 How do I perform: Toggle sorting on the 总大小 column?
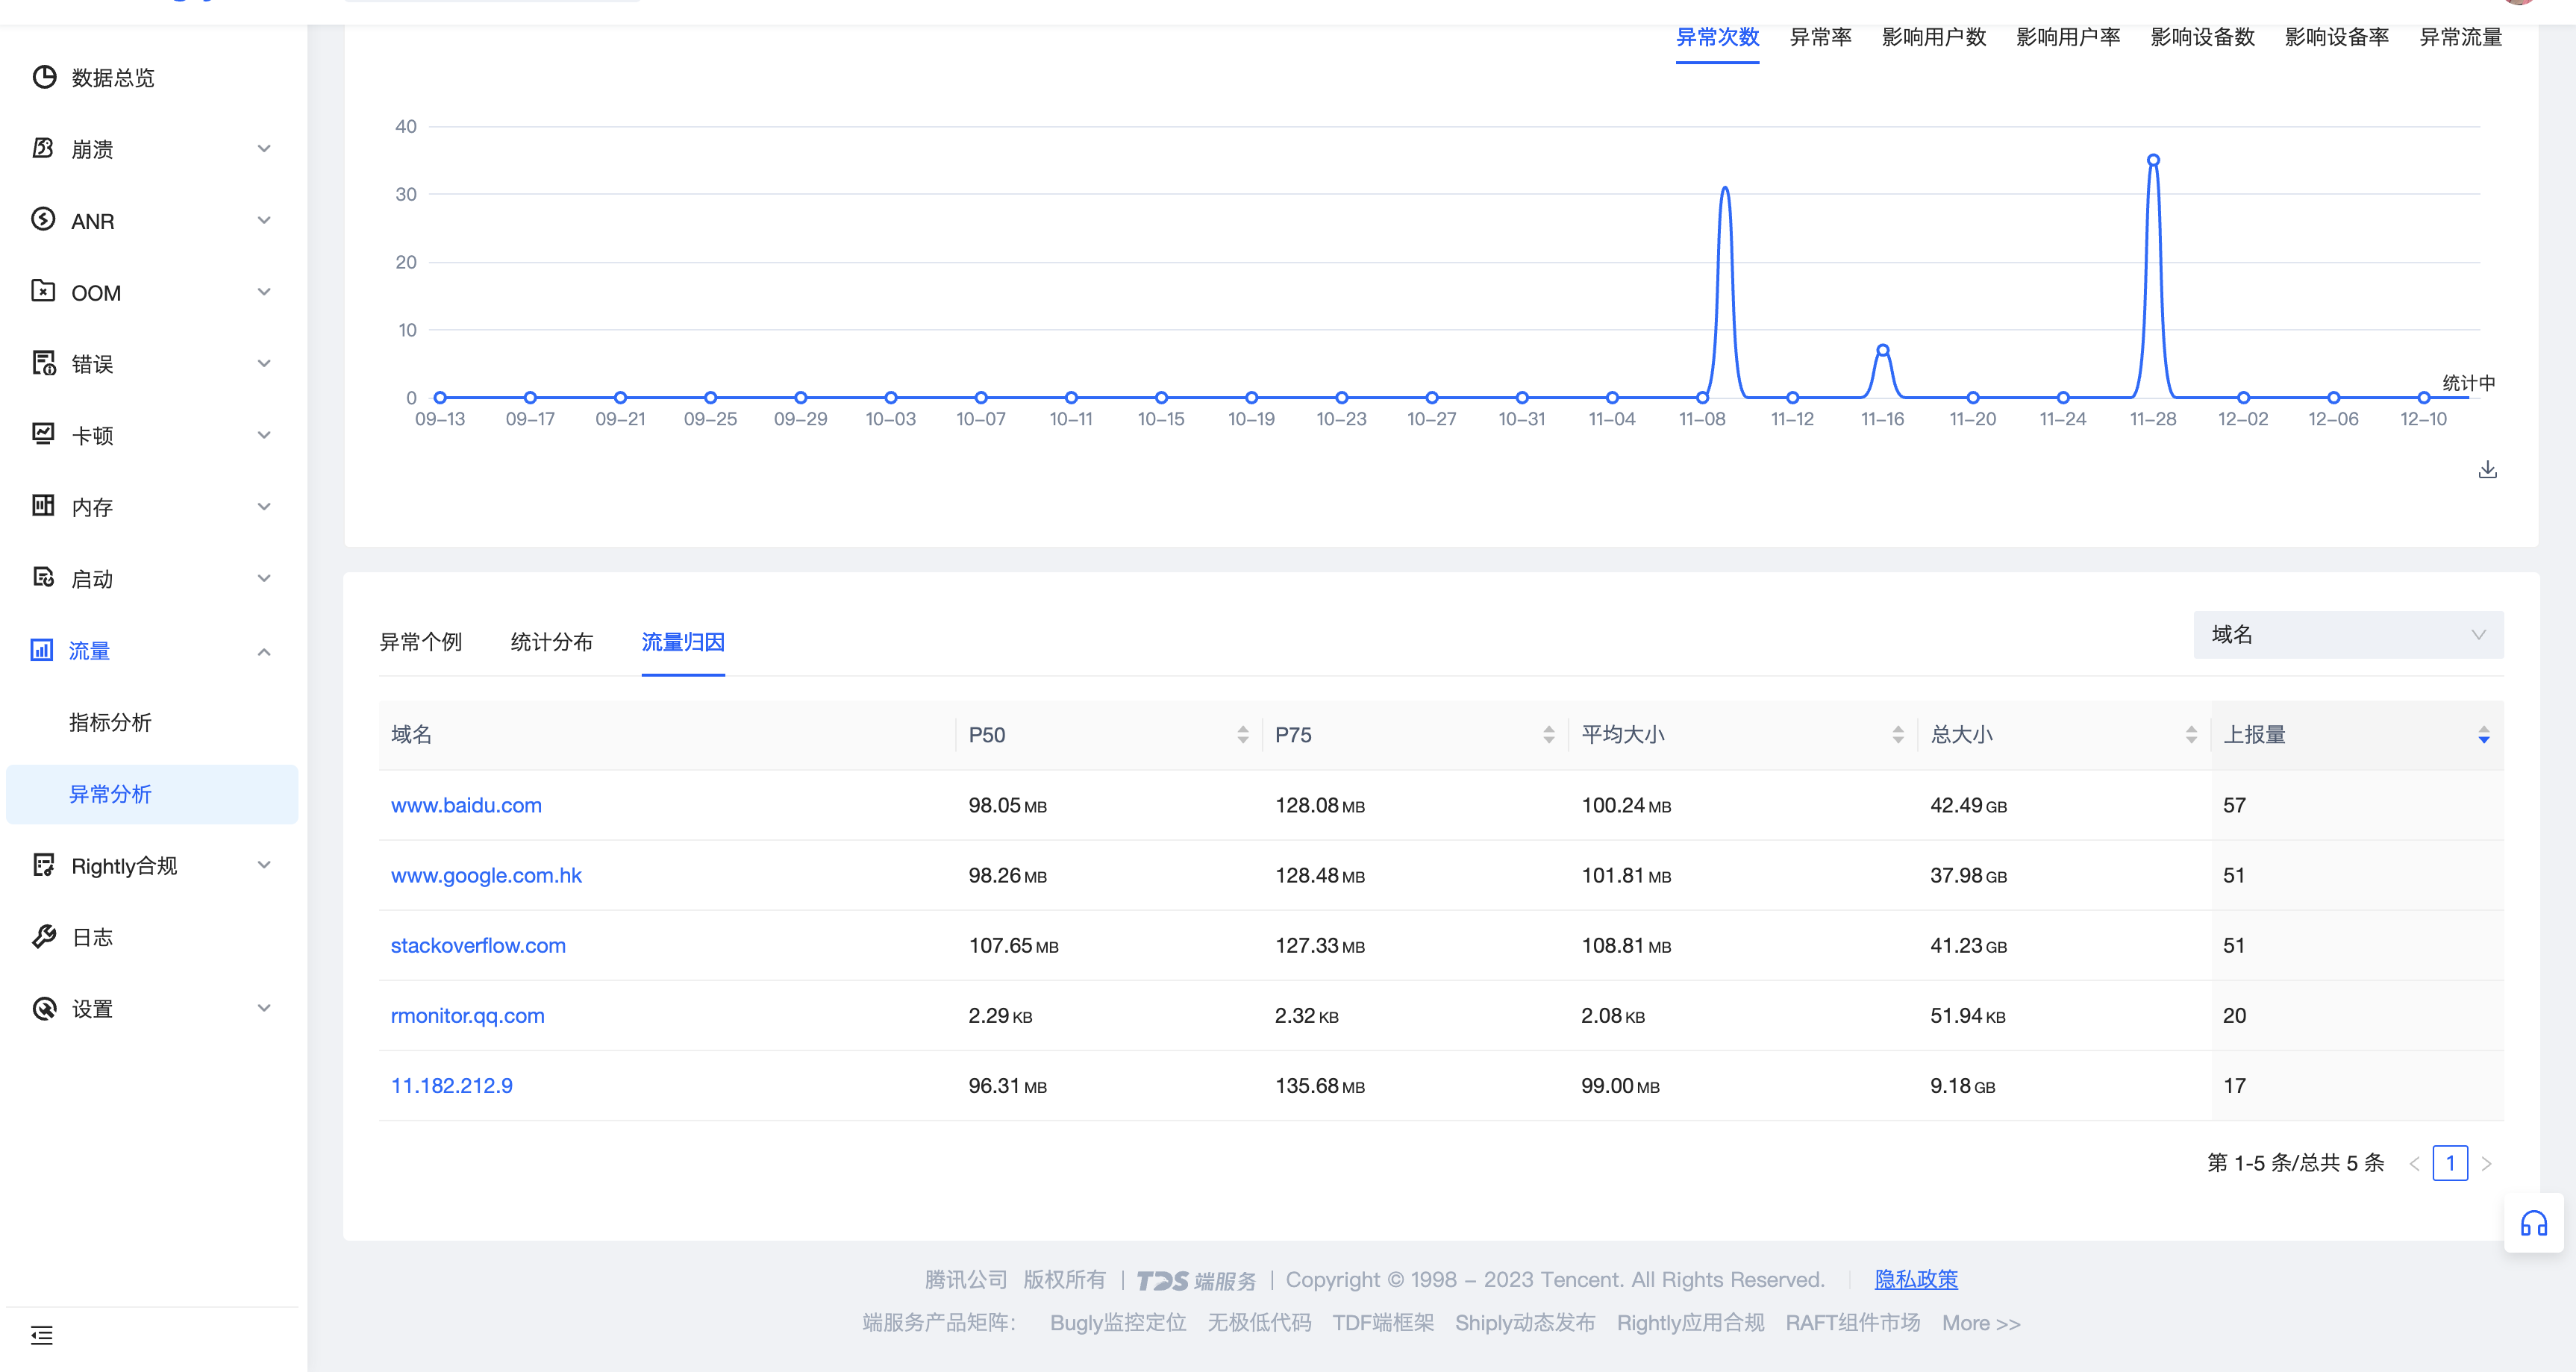2190,735
